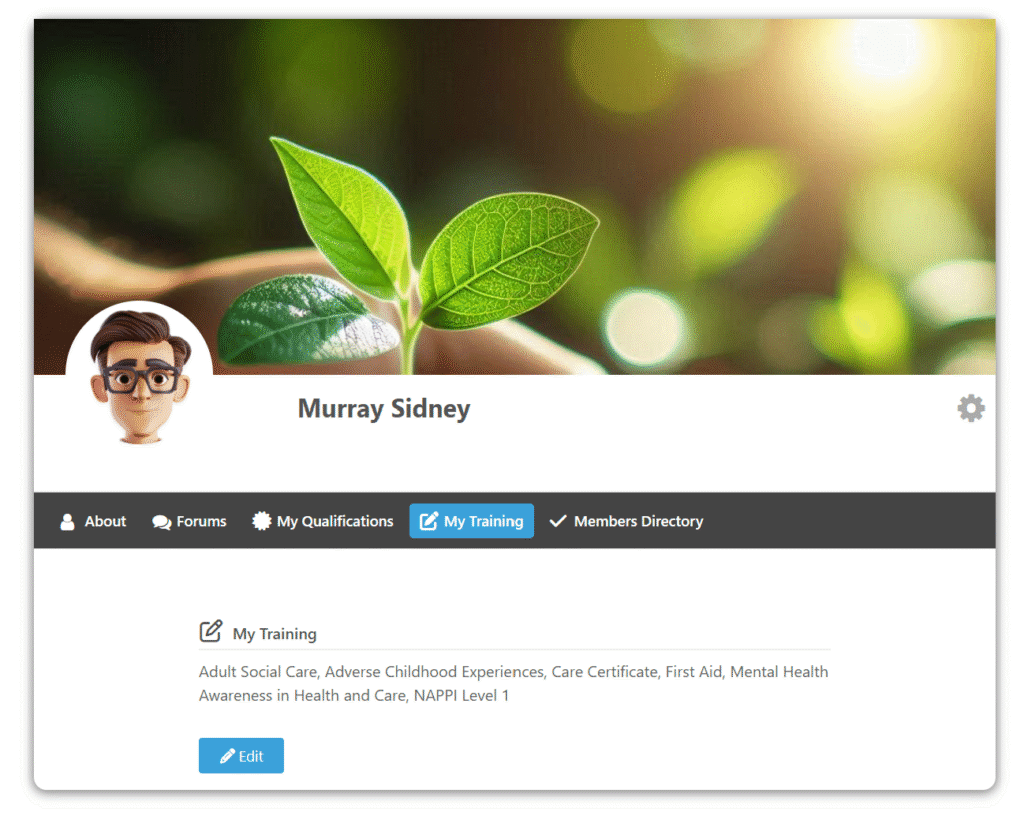Image resolution: width=1024 pixels, height=816 pixels.
Task: Click the NAPPI Level 1 training entry
Action: click(x=461, y=696)
